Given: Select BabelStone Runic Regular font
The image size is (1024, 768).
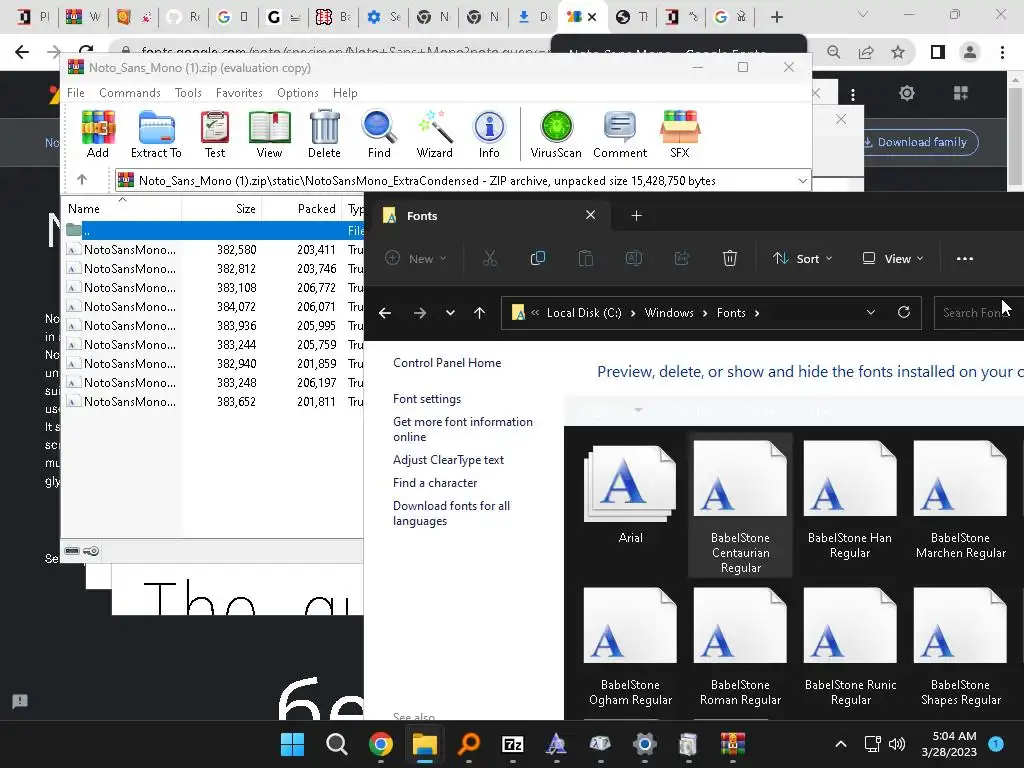Looking at the screenshot, I should click(x=850, y=648).
